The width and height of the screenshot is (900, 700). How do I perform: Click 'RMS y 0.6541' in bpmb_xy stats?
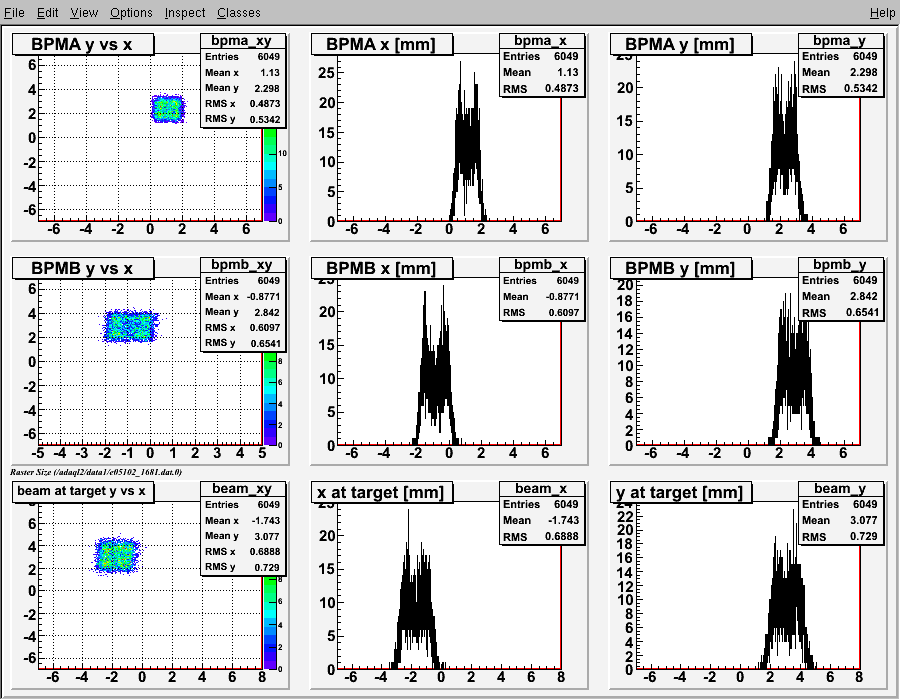pos(243,343)
